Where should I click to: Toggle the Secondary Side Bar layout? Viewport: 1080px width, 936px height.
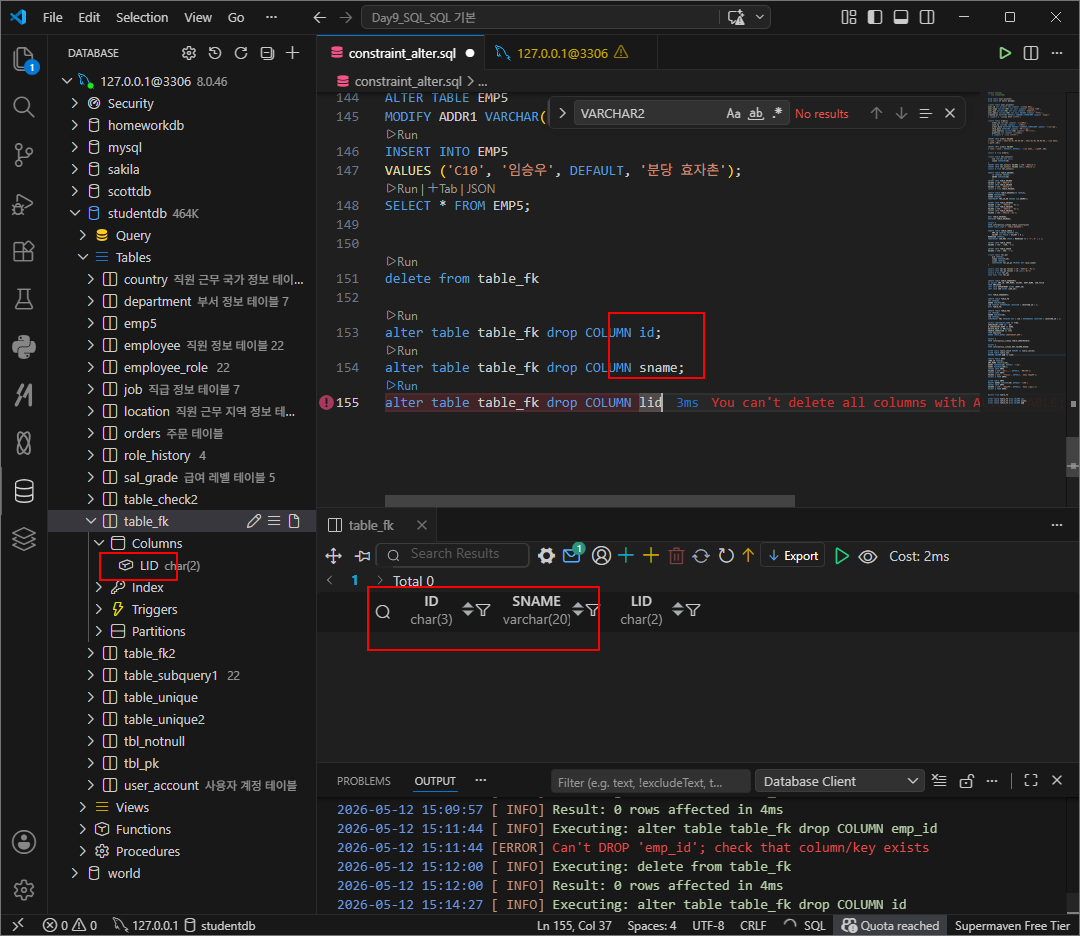pyautogui.click(x=927, y=17)
